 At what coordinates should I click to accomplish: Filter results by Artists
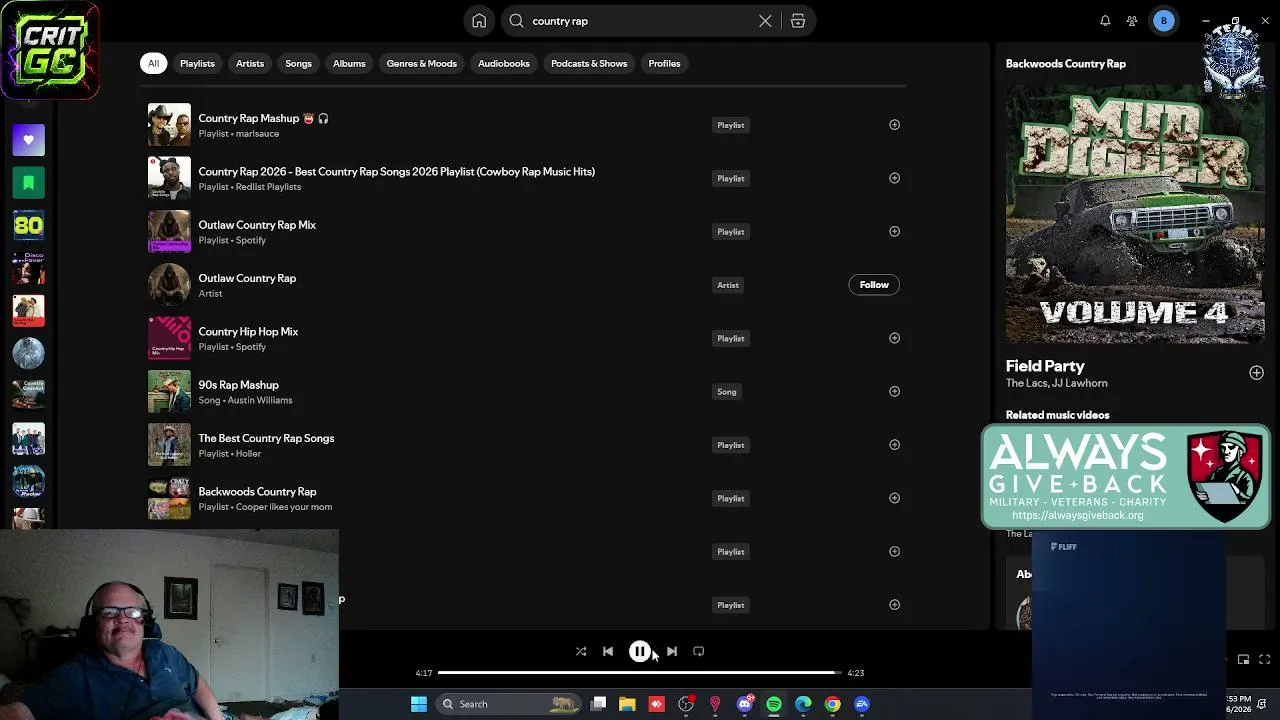[x=250, y=63]
